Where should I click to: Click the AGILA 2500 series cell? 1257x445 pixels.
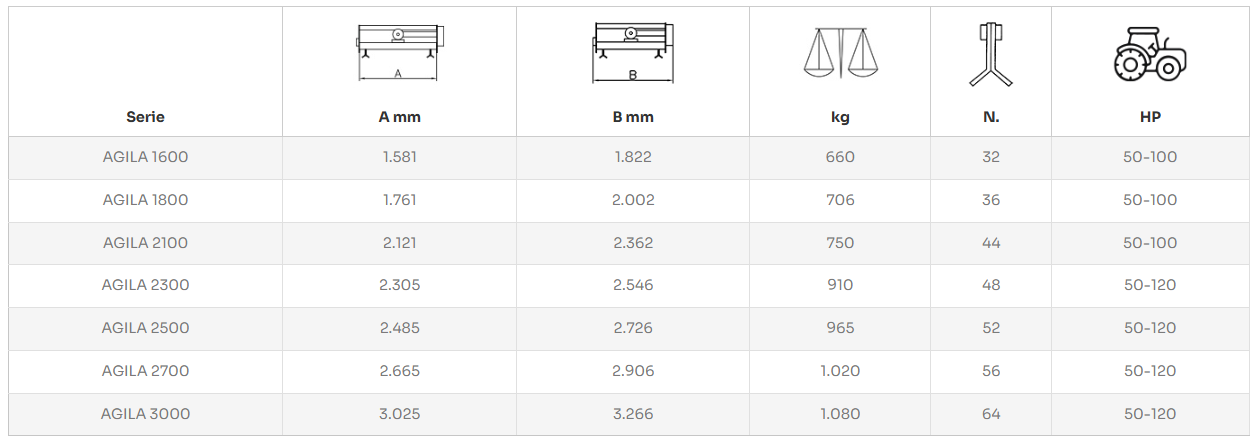145,328
